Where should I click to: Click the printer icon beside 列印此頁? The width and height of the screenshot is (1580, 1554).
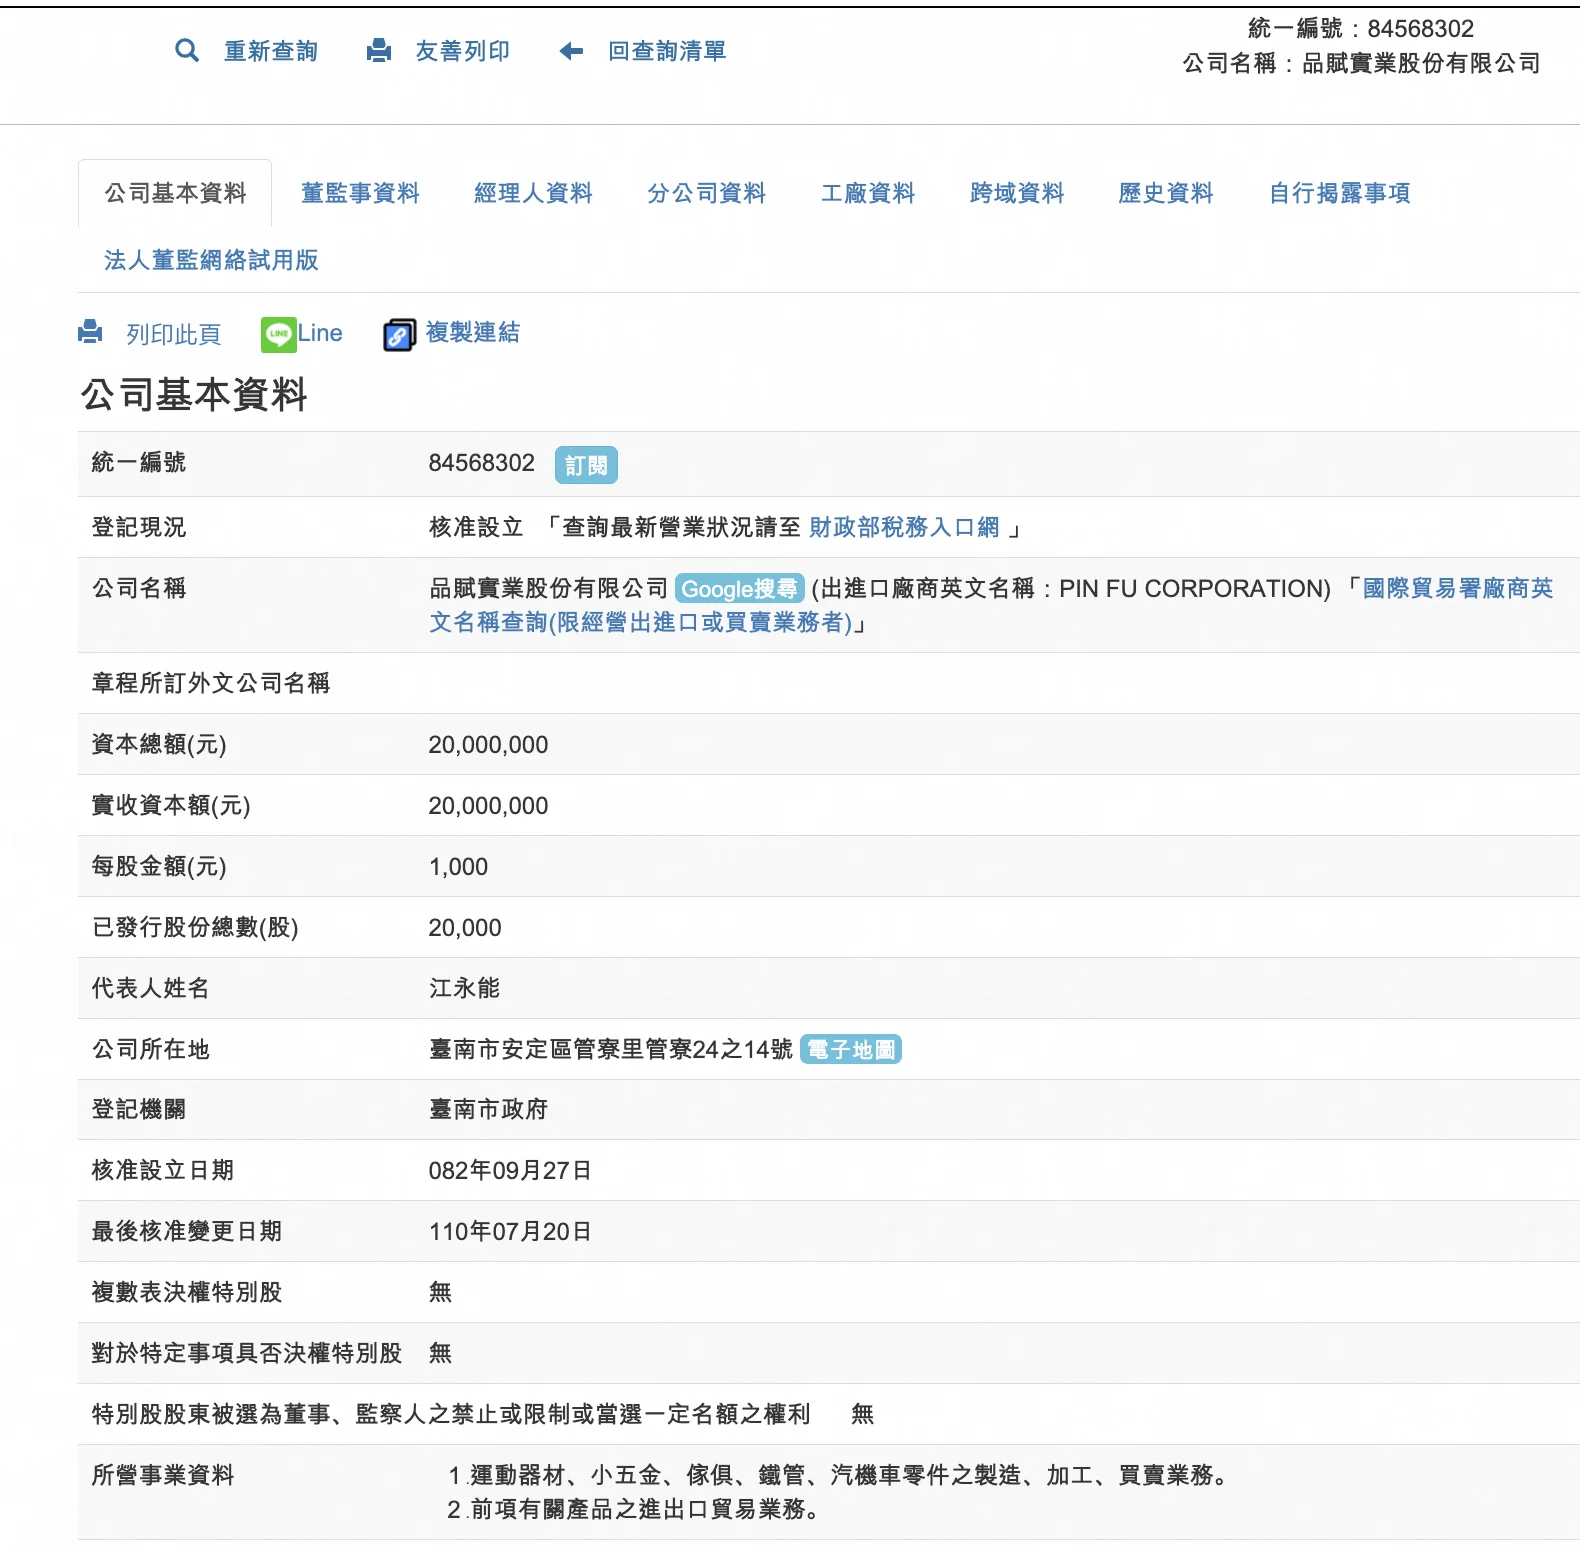90,331
